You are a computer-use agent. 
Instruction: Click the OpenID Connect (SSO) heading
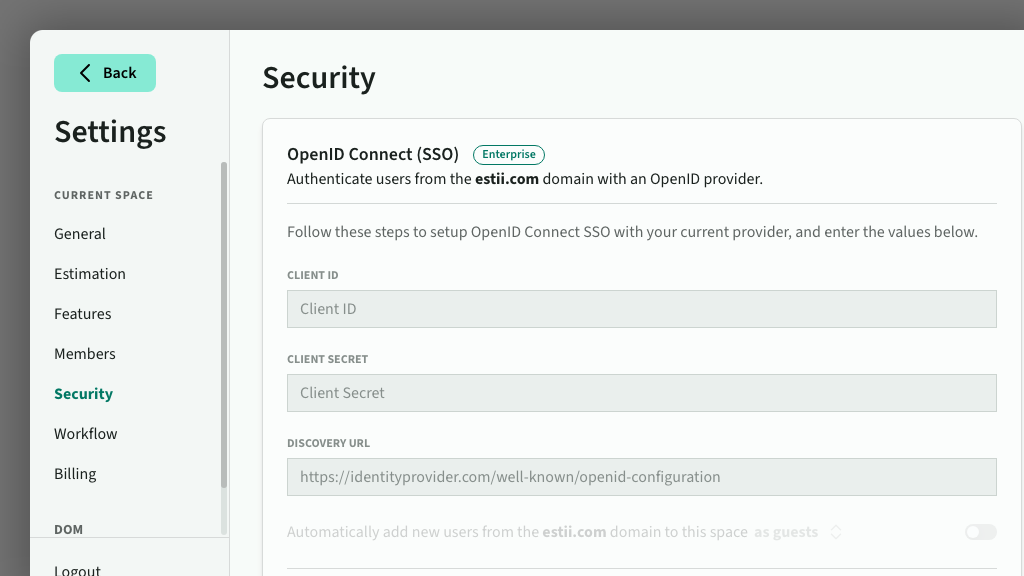[373, 155]
